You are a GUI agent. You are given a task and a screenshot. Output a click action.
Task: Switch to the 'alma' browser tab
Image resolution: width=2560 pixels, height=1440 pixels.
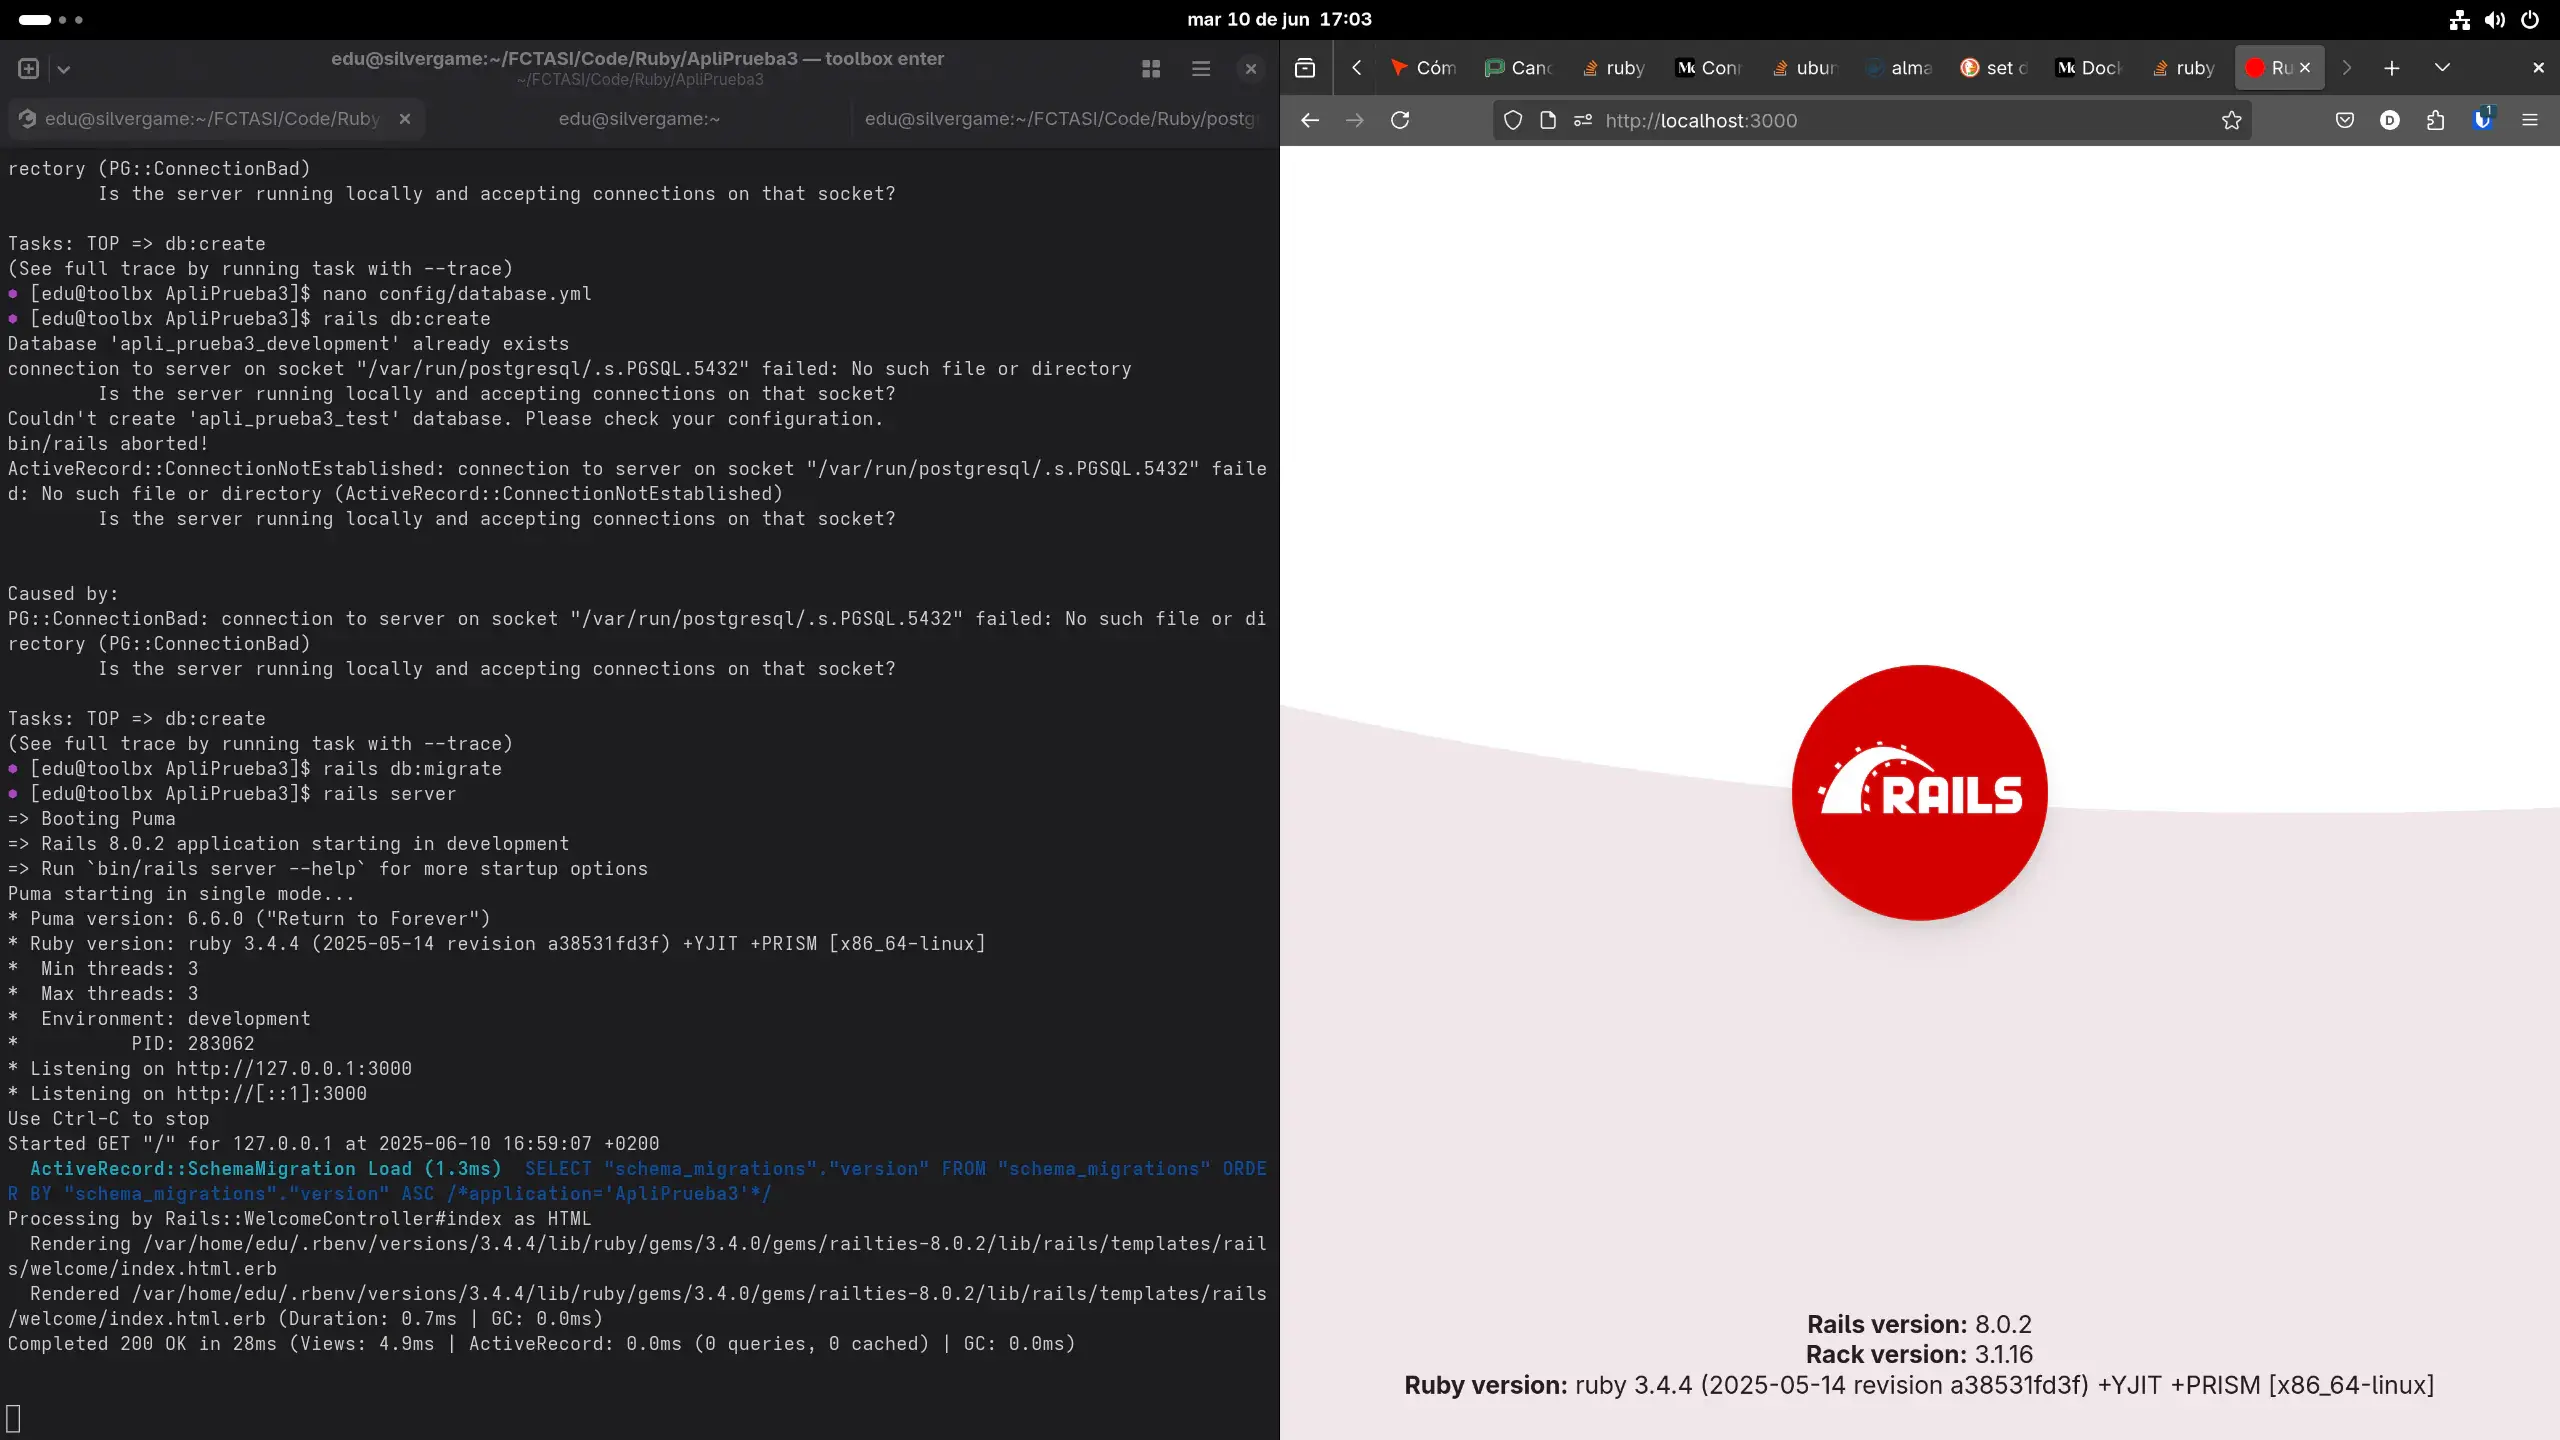coord(1898,68)
